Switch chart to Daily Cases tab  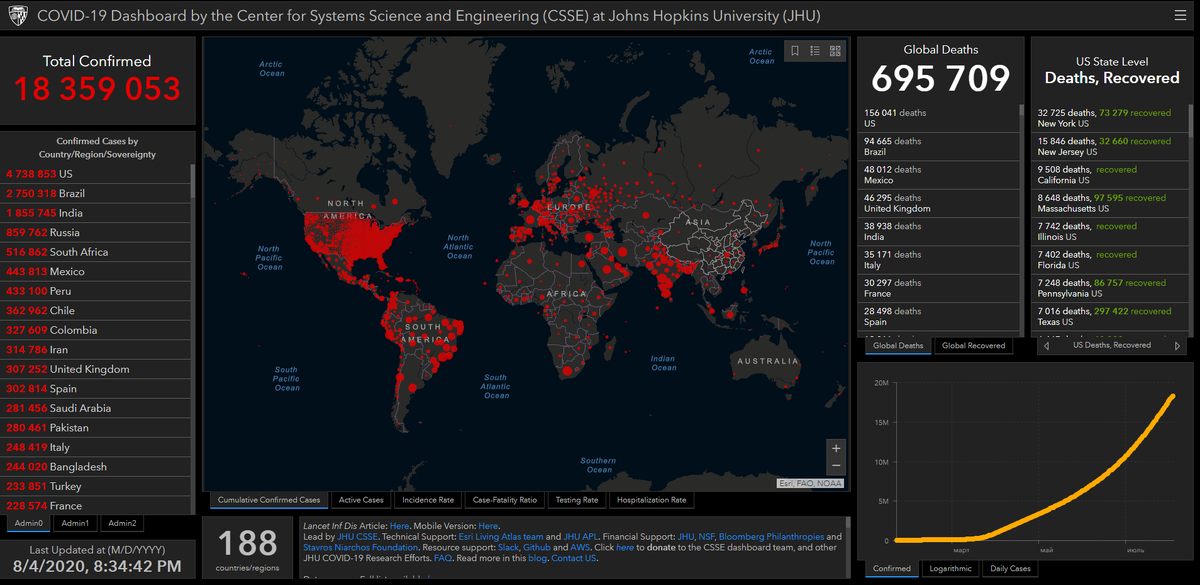coord(1010,569)
